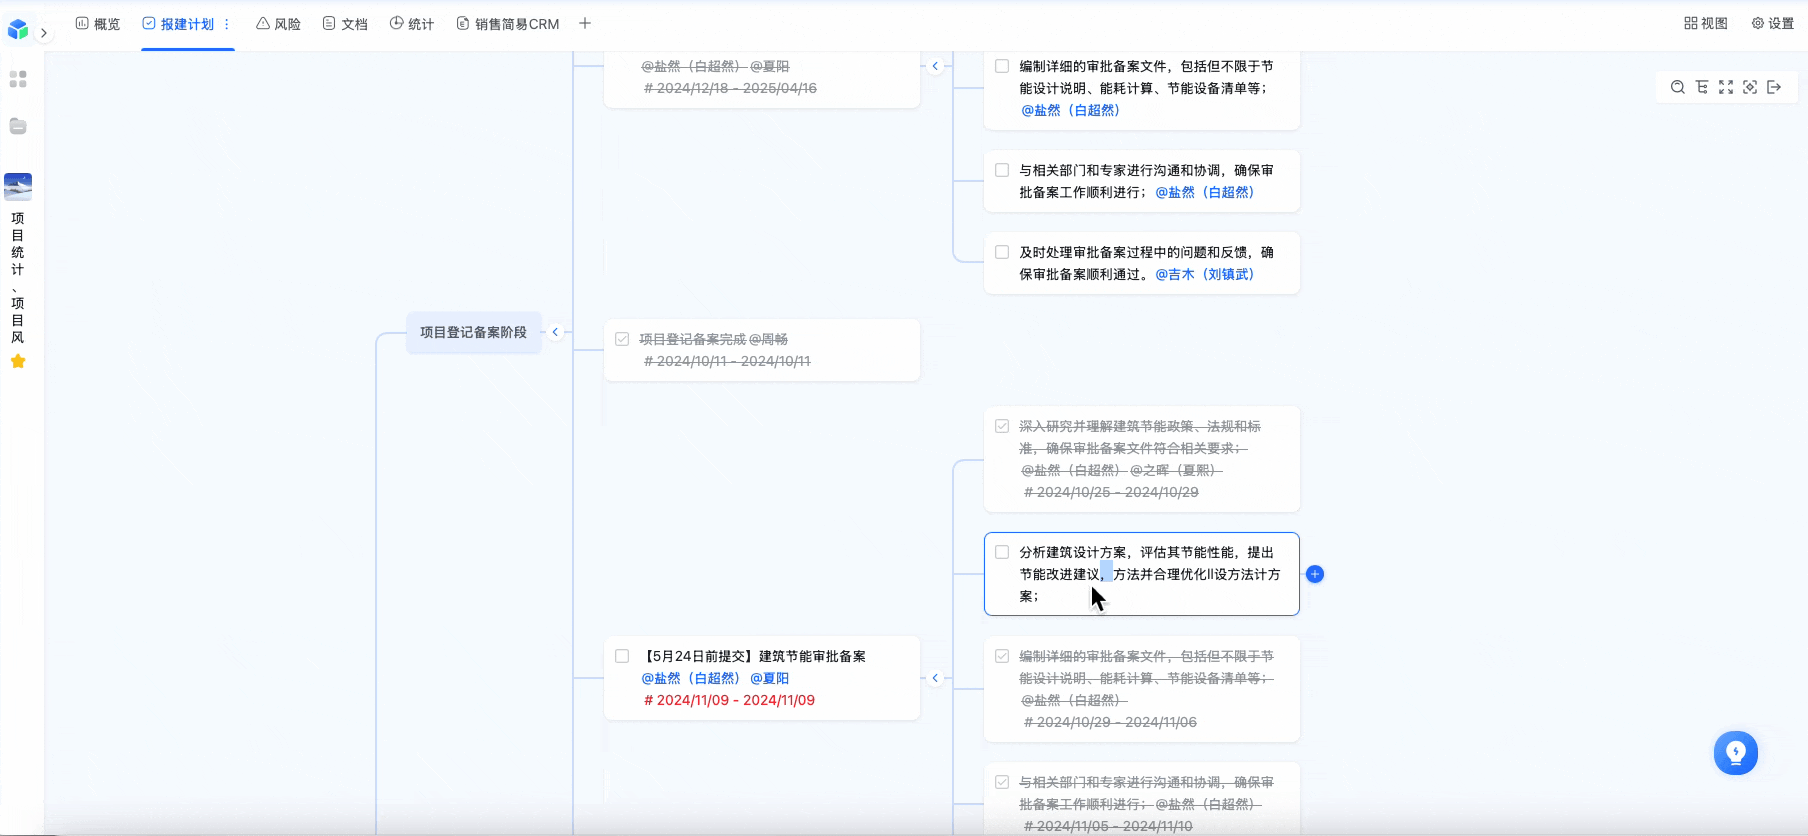Screen dimensions: 1808x836
Task: Select the project thumbnail in the sidebar
Action: (18, 186)
